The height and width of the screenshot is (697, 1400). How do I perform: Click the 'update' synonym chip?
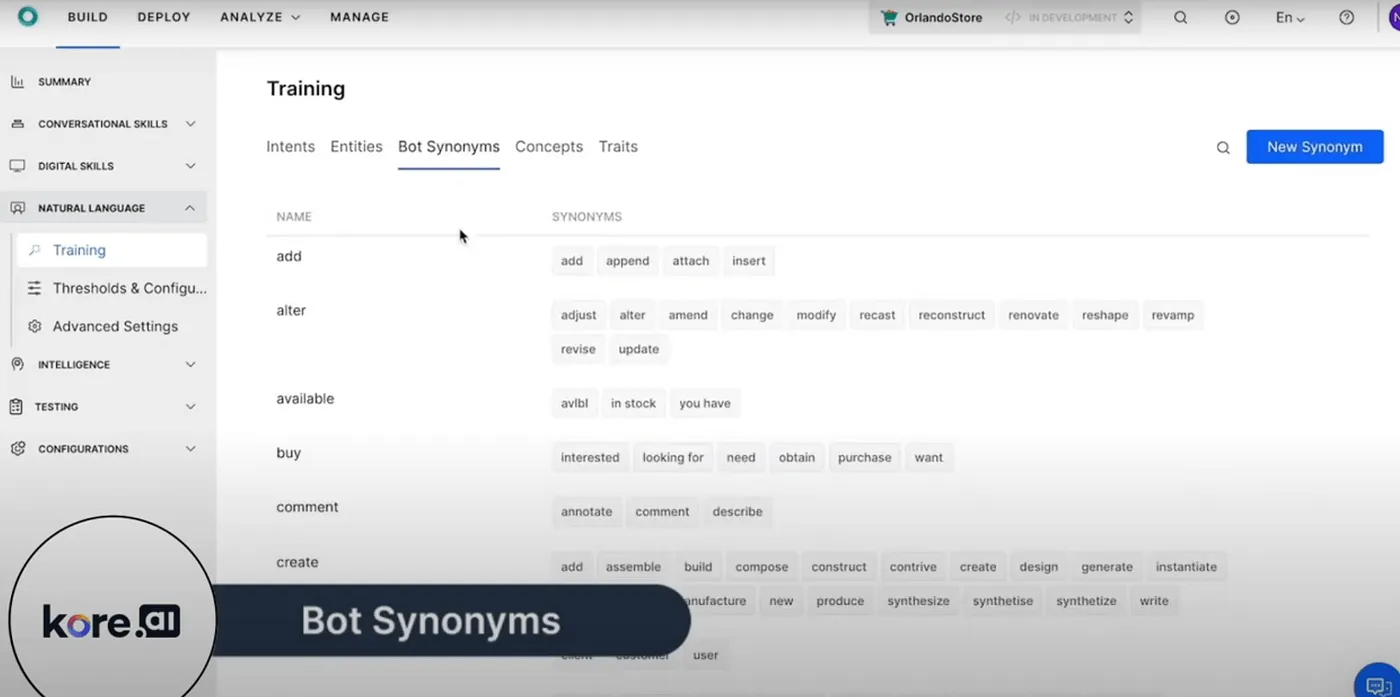coord(638,349)
